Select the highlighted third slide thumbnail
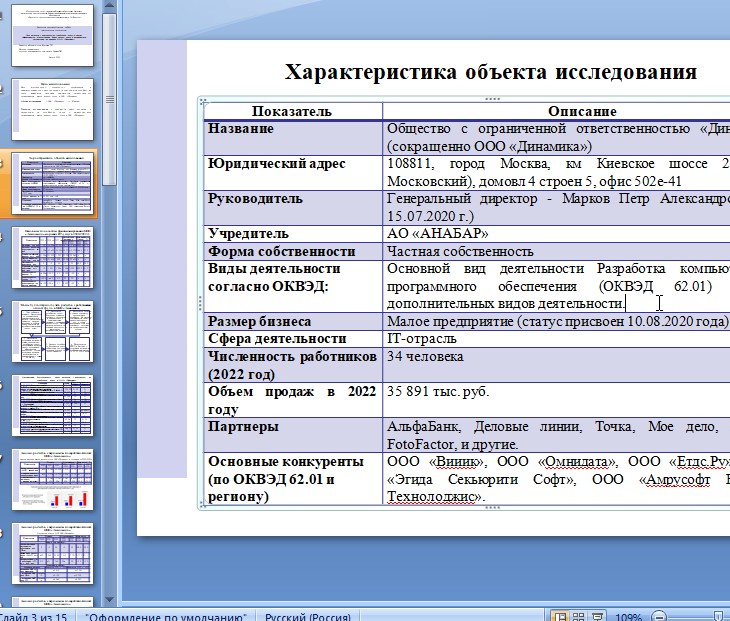This screenshot has width=730, height=621. point(53,183)
